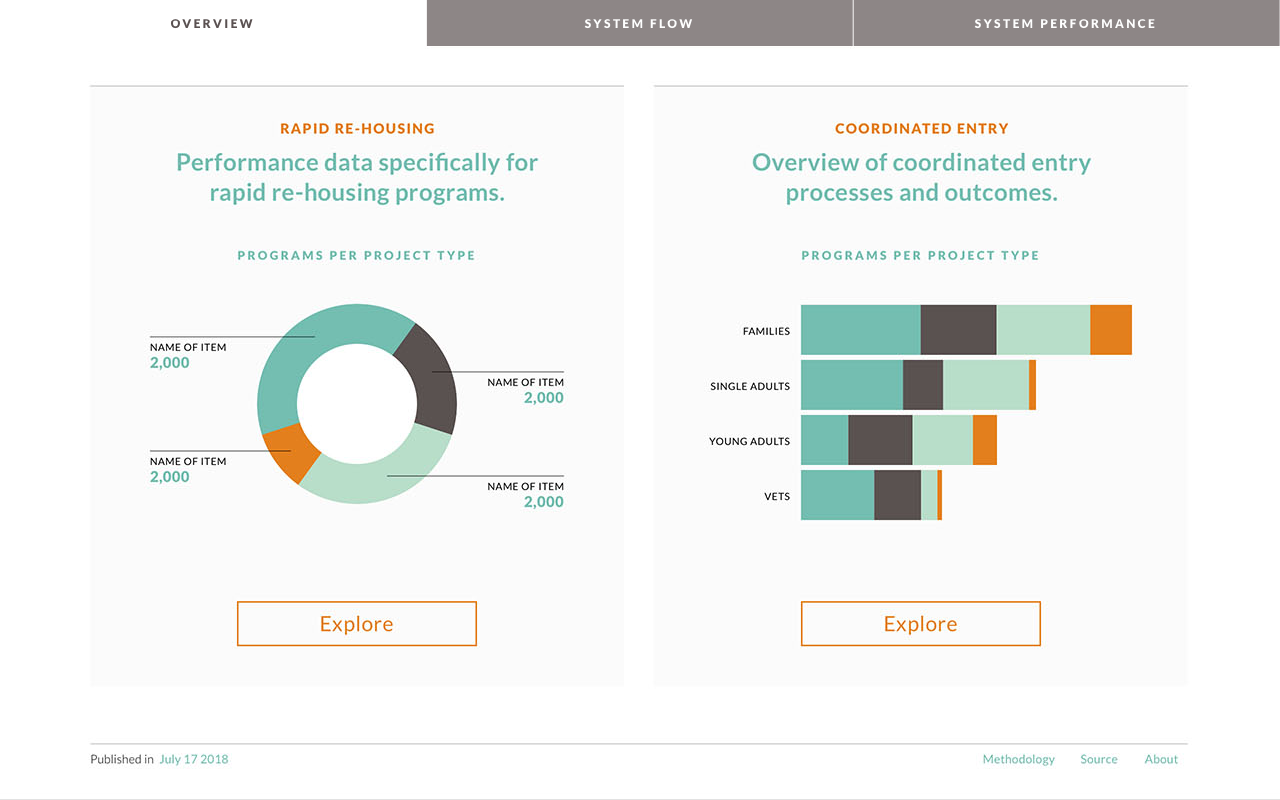Select the Overview tab
The height and width of the screenshot is (800, 1280).
[212, 23]
